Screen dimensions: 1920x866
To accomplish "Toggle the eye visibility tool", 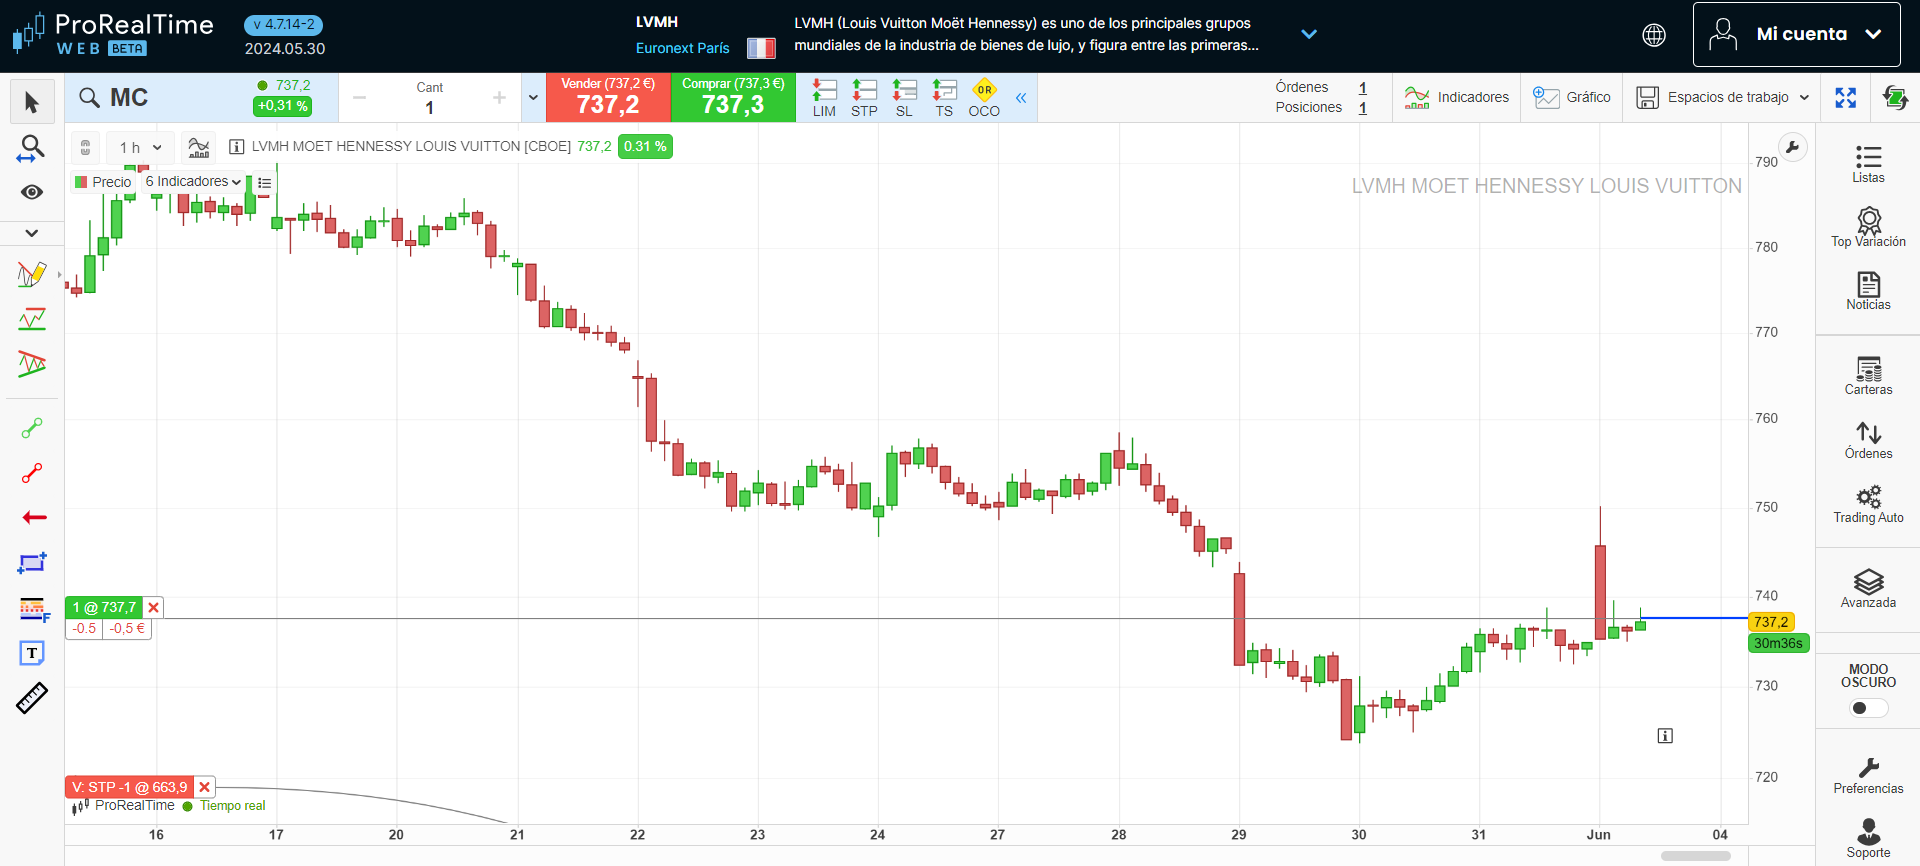I will coord(32,192).
